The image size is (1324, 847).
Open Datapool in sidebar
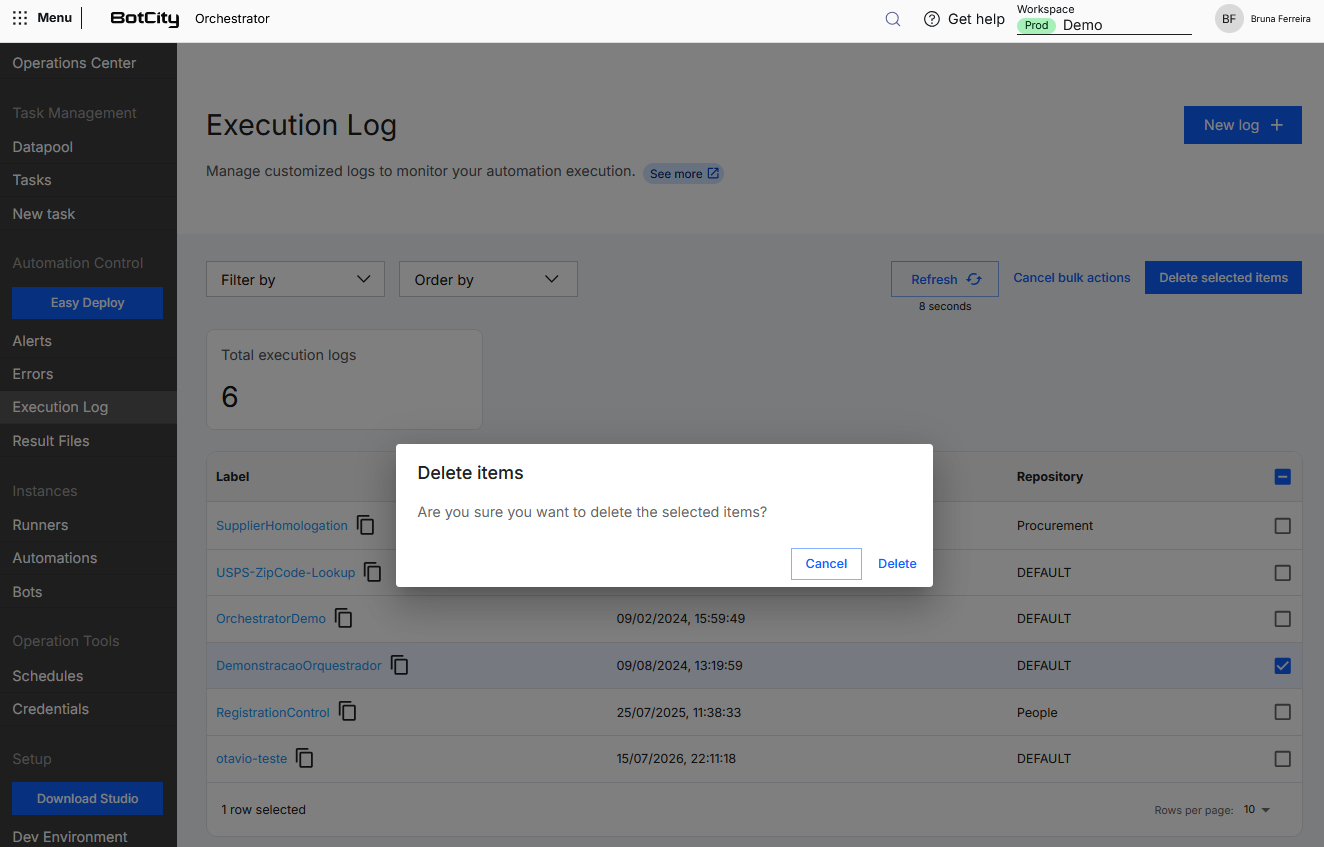[43, 147]
